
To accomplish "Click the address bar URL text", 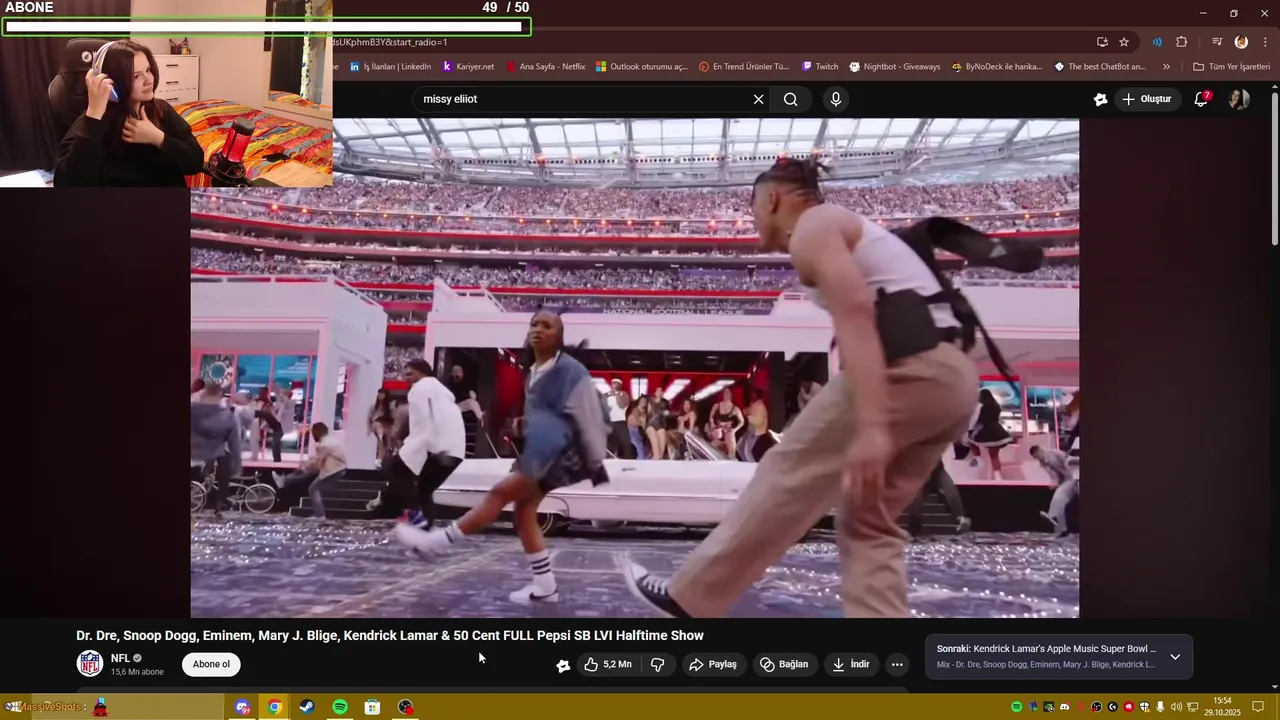I will coord(390,42).
